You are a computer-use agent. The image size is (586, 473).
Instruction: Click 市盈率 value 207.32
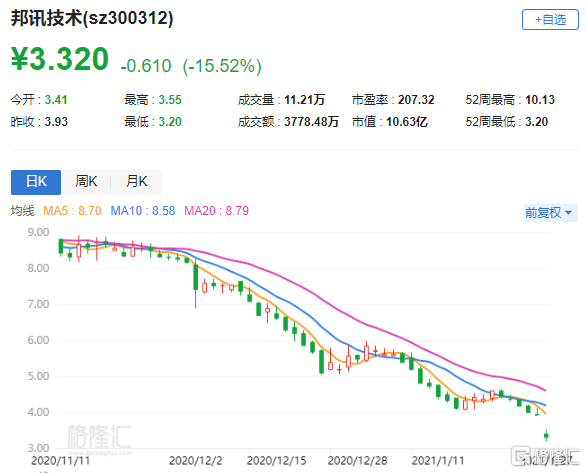(416, 100)
